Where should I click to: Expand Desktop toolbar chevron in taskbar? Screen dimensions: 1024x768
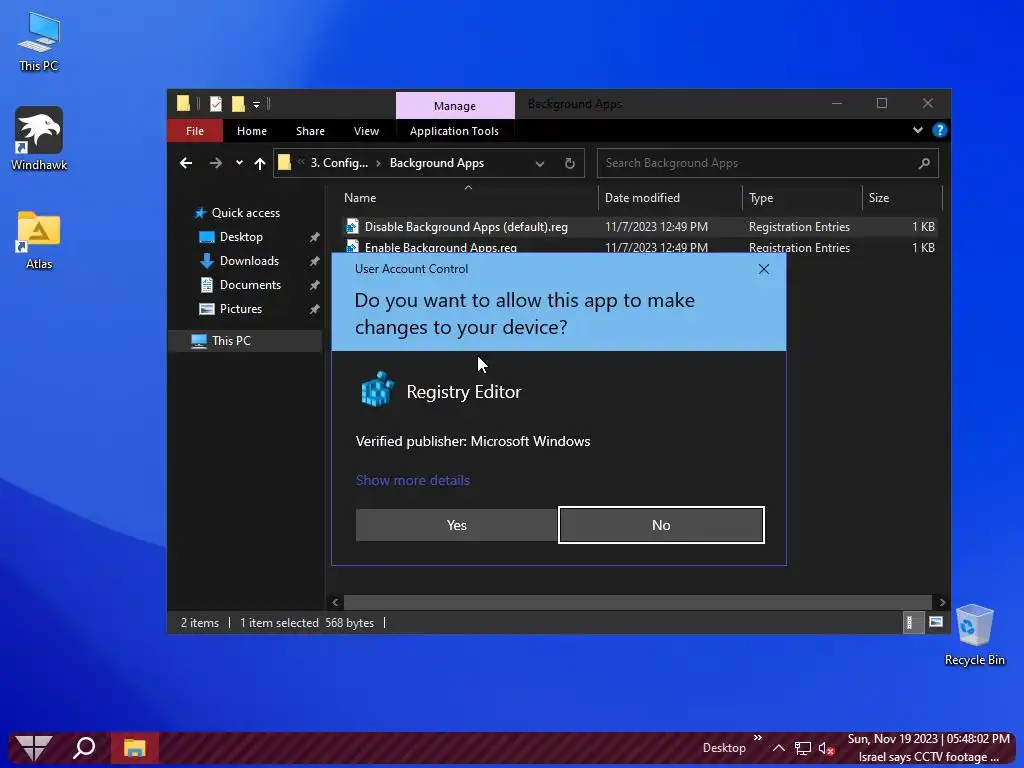758,738
